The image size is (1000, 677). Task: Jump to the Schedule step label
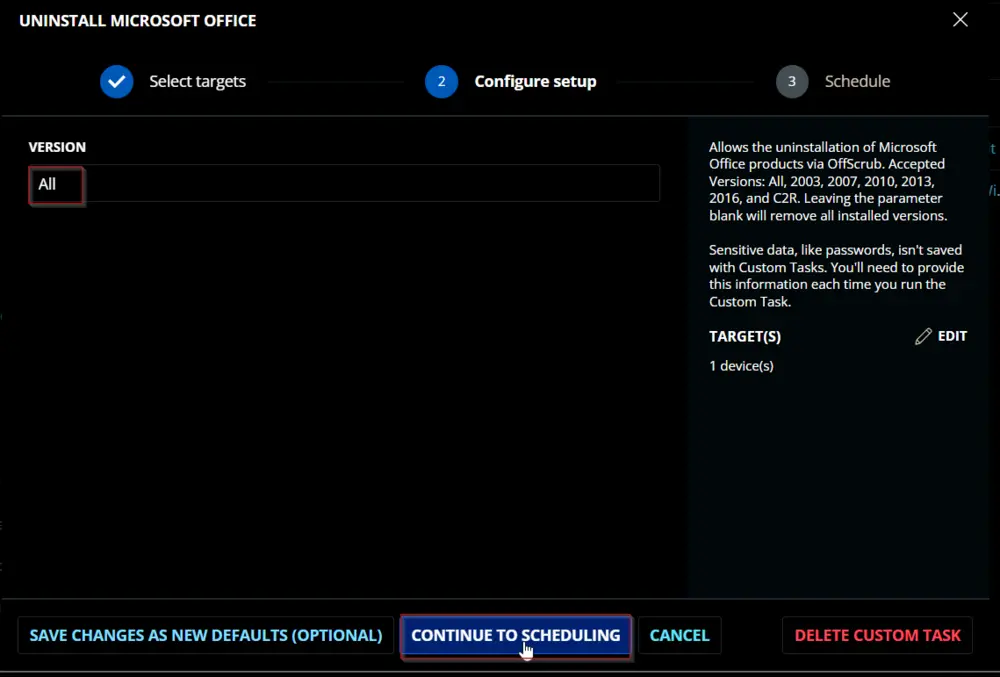[857, 82]
